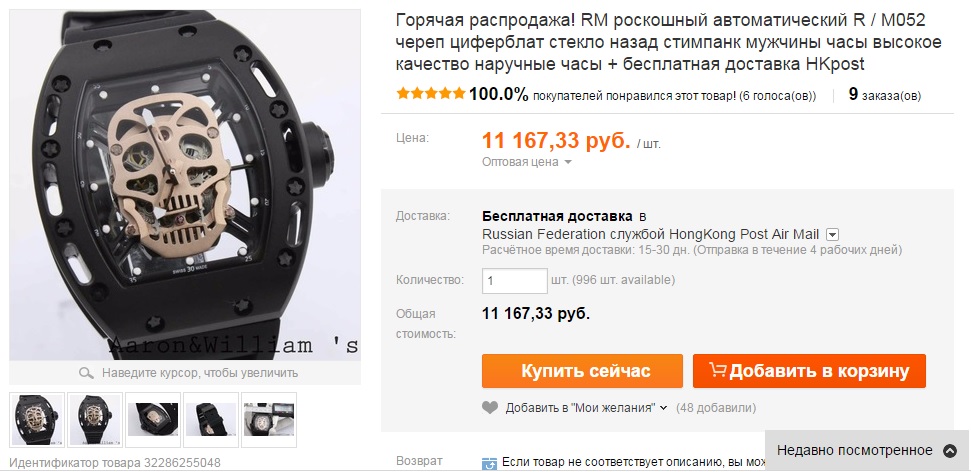Viewport: 971px width, 472px height.
Task: Expand the wishlist chevron next to Мои желания
Action: click(663, 408)
